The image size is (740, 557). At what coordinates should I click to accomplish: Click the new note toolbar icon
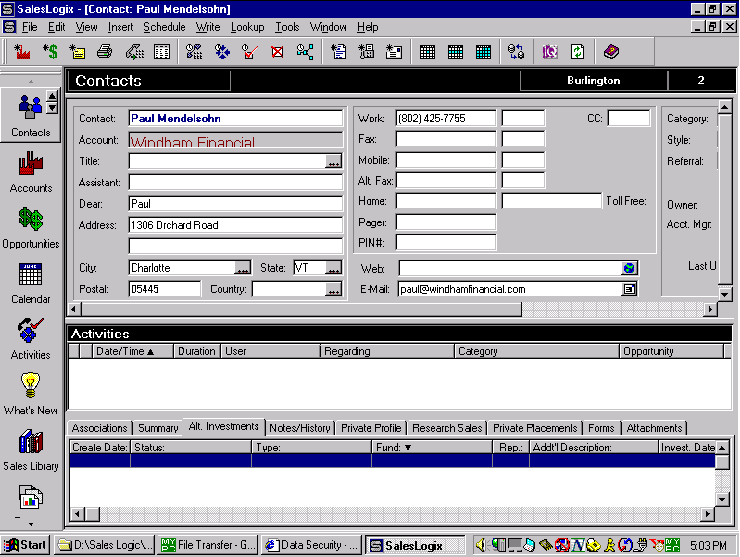(77, 51)
